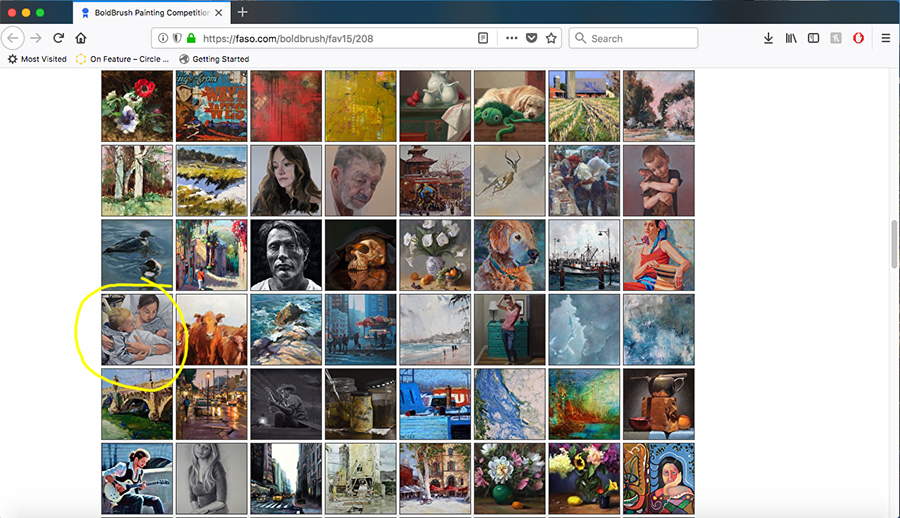Open the black and white man portrait
Screen dimensions: 900x518
pos(286,255)
